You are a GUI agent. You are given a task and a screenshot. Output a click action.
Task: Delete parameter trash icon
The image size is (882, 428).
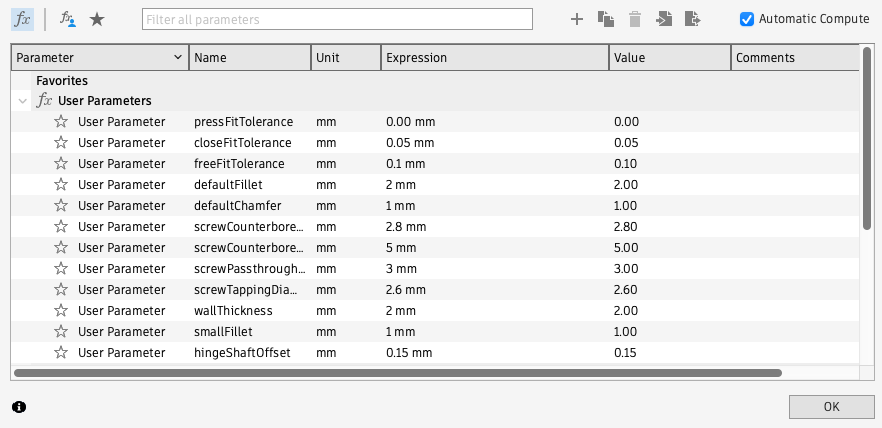click(635, 19)
